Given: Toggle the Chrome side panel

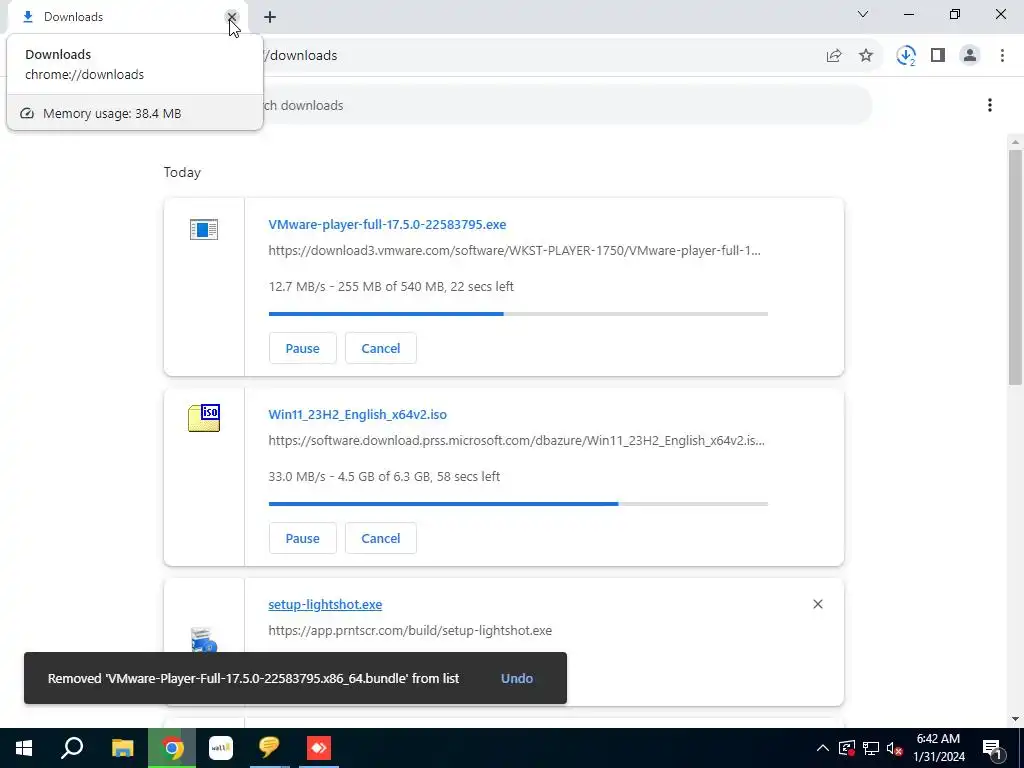Looking at the screenshot, I should pos(938,56).
